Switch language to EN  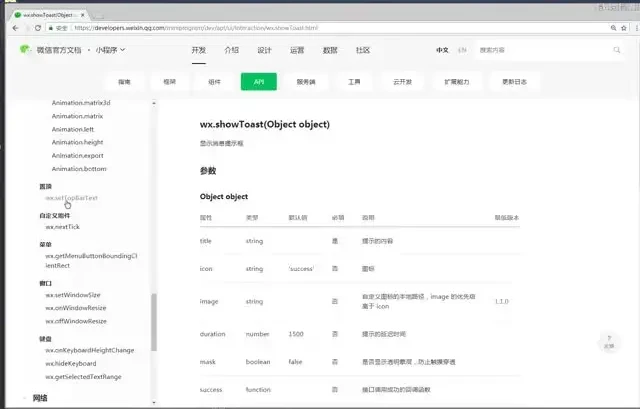coord(462,50)
